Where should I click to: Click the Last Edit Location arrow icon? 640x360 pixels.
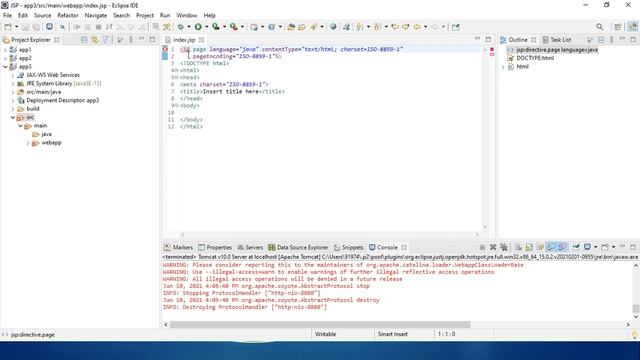(x=395, y=27)
